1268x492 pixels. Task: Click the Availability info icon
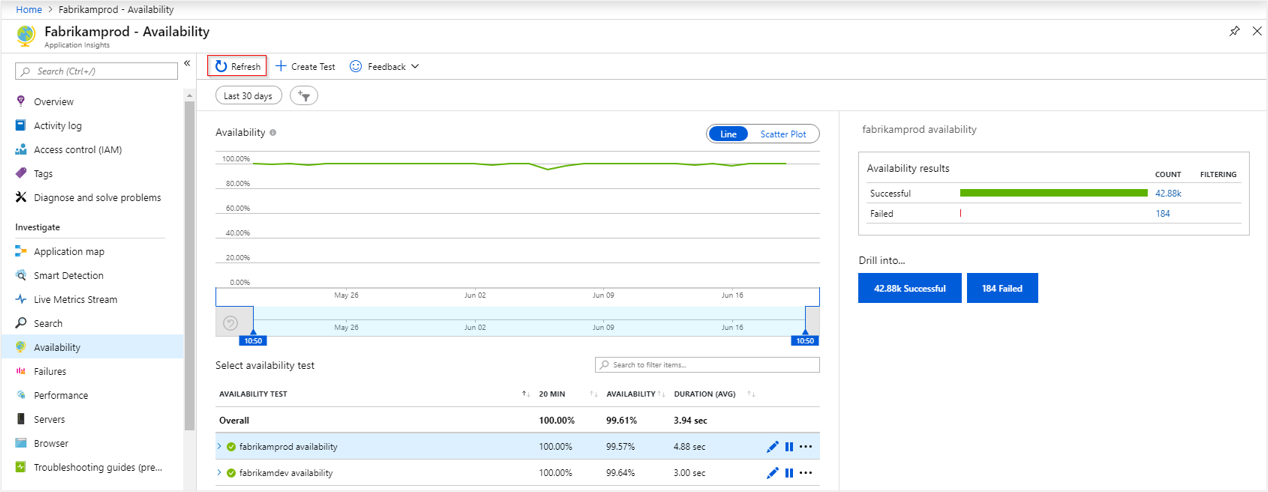click(273, 133)
